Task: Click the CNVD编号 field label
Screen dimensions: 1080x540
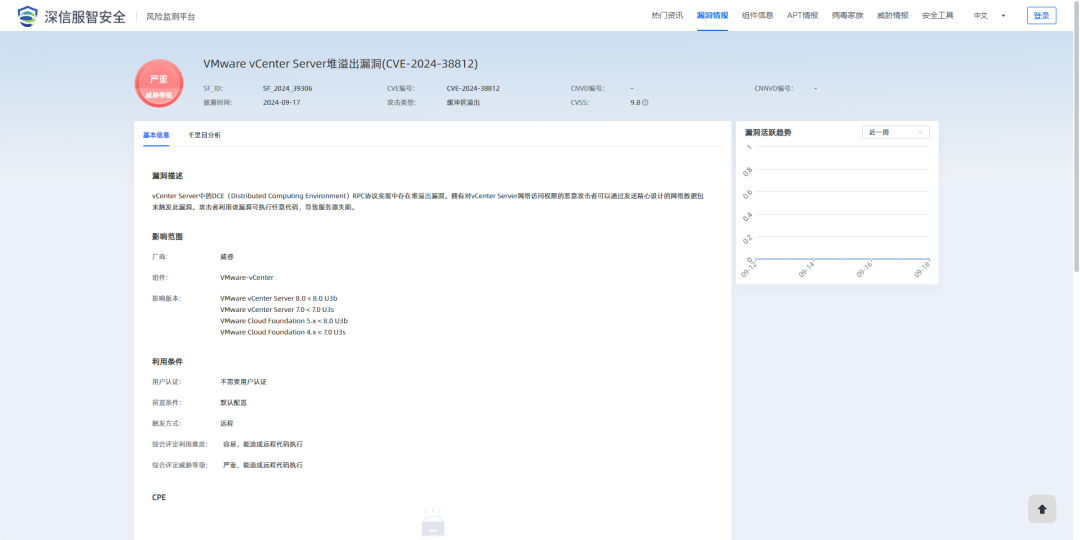Action: [588, 89]
